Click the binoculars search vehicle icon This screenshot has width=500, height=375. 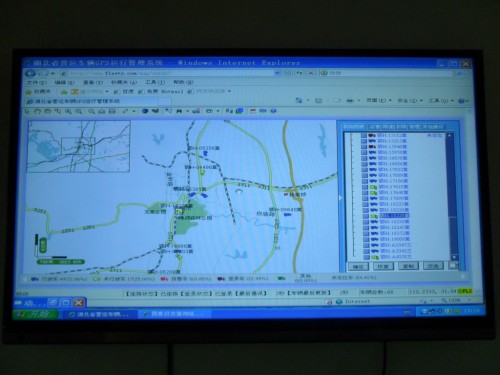tap(179, 111)
